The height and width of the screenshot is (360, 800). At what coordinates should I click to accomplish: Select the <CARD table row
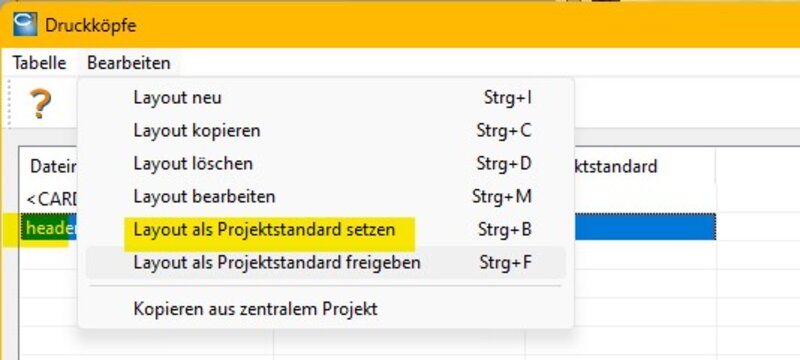(49, 199)
